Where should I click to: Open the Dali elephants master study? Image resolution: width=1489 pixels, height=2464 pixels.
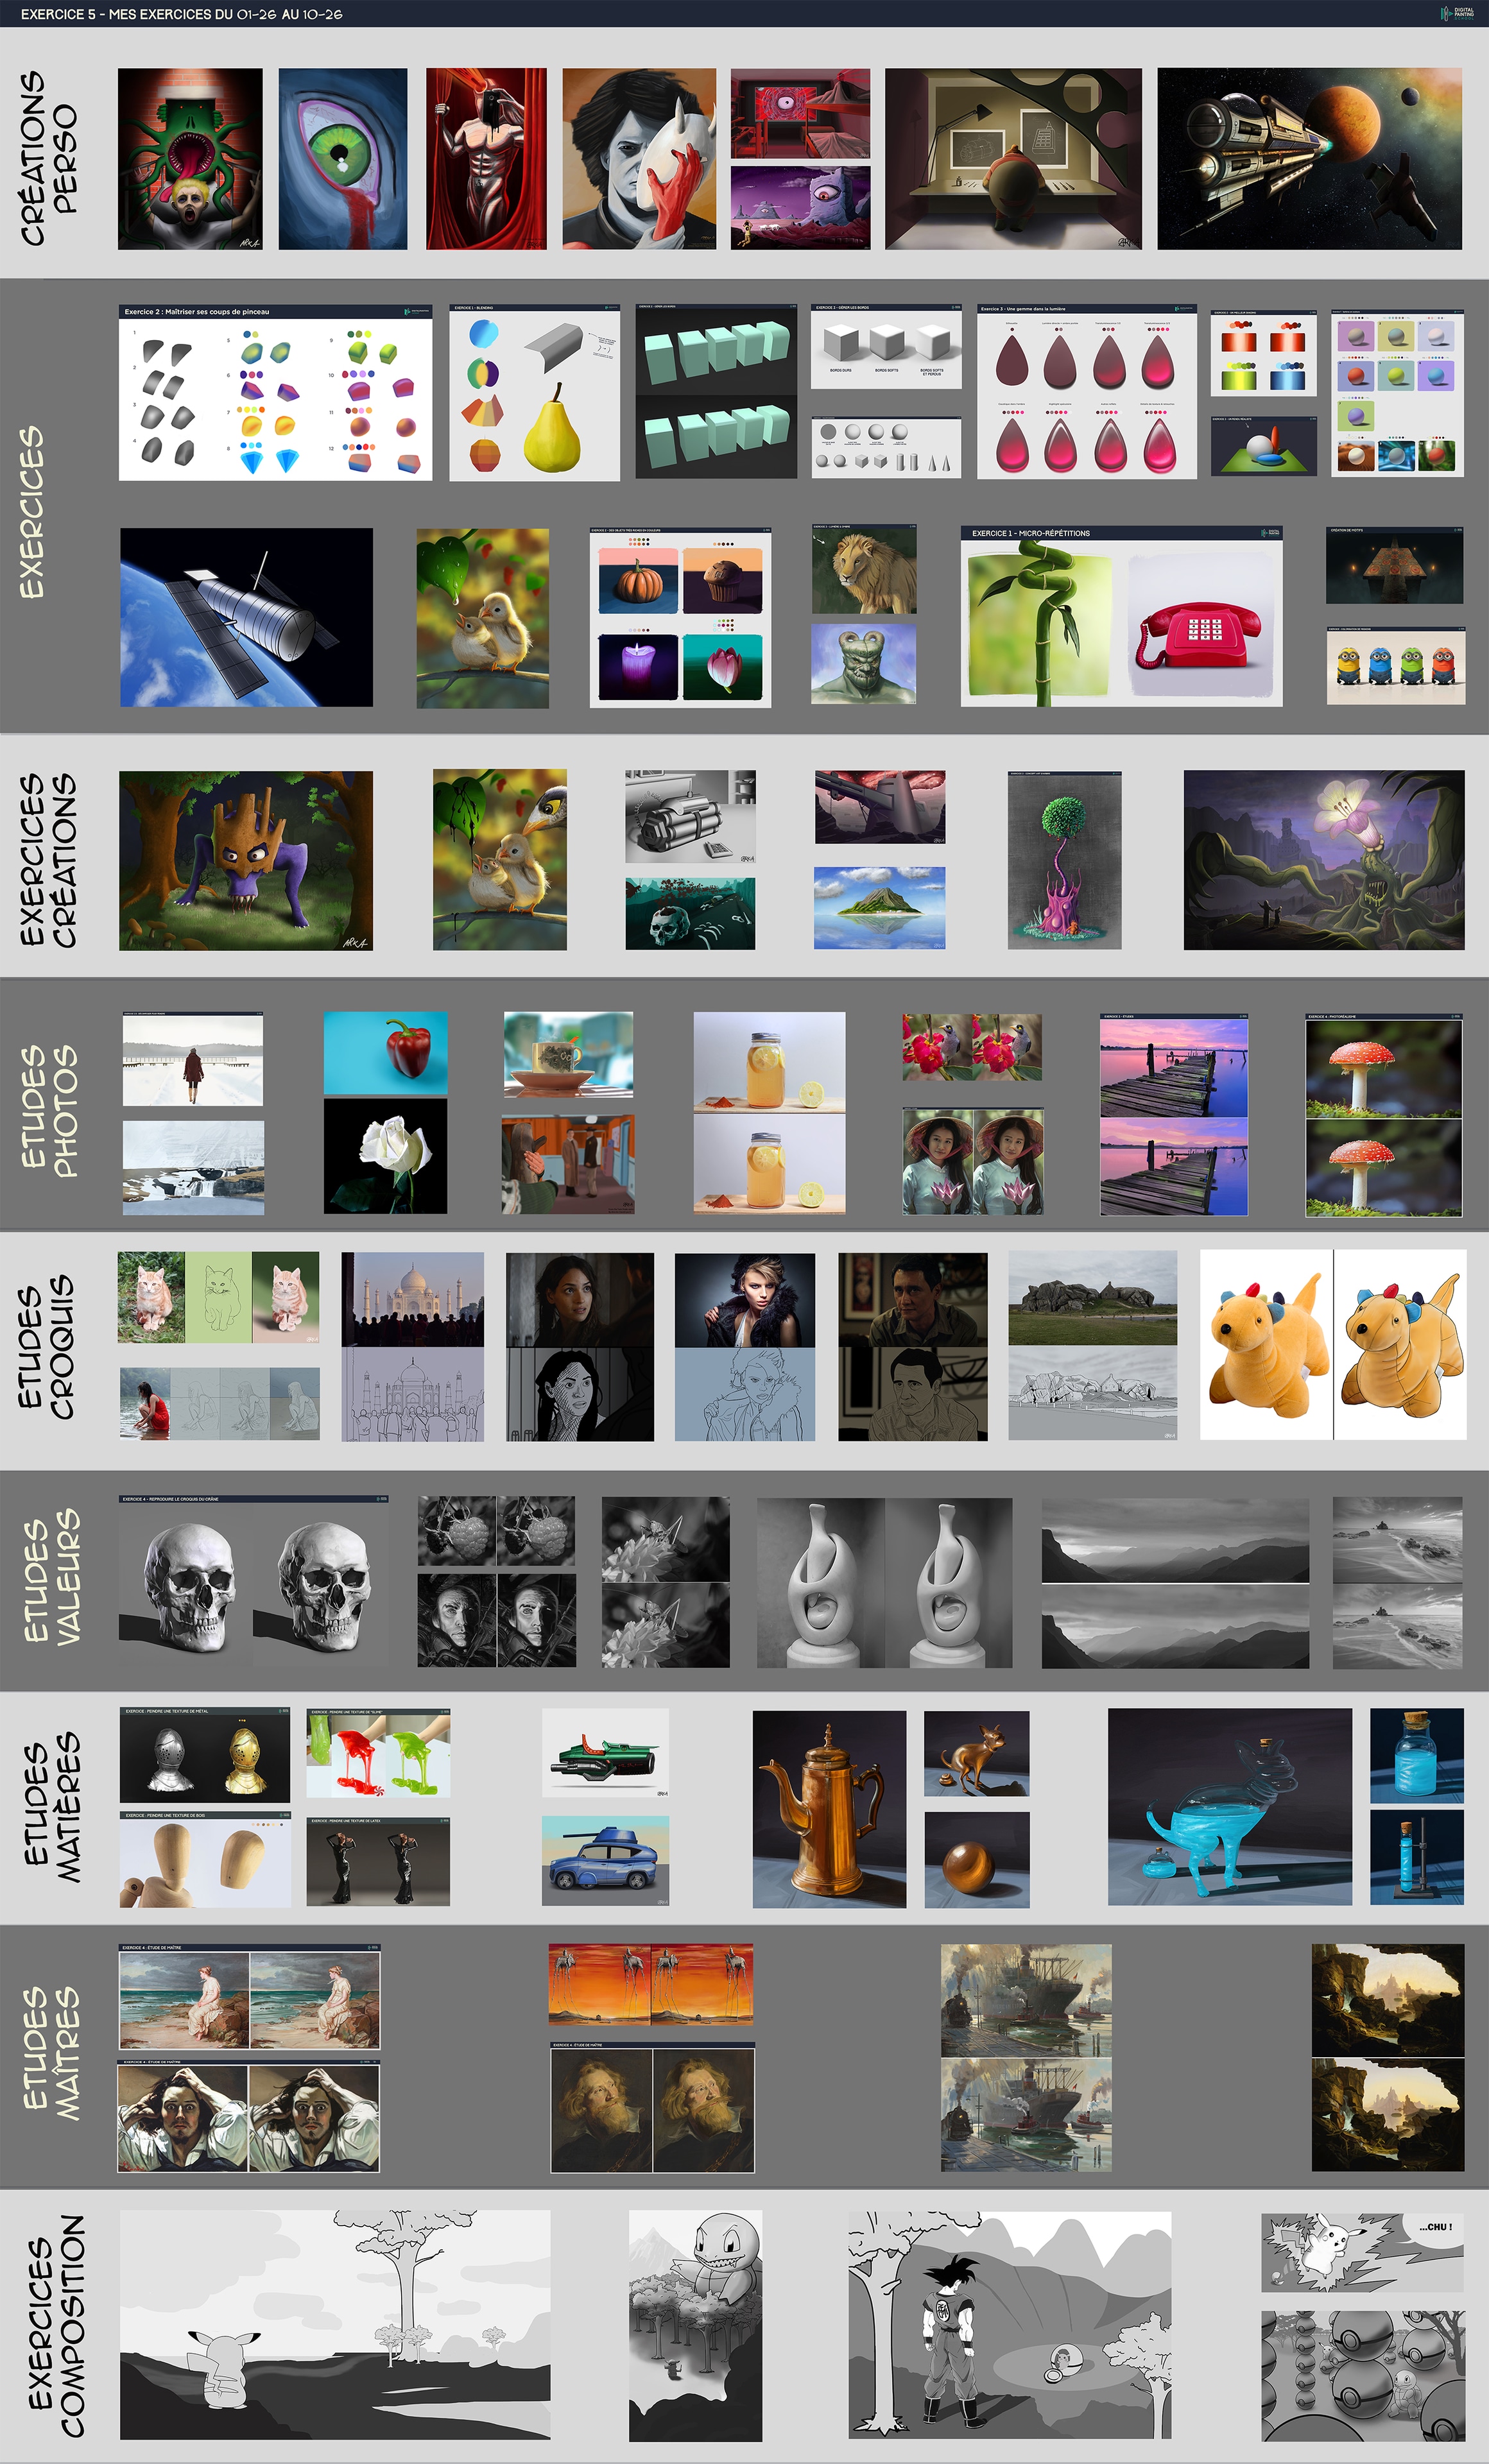click(x=651, y=1985)
